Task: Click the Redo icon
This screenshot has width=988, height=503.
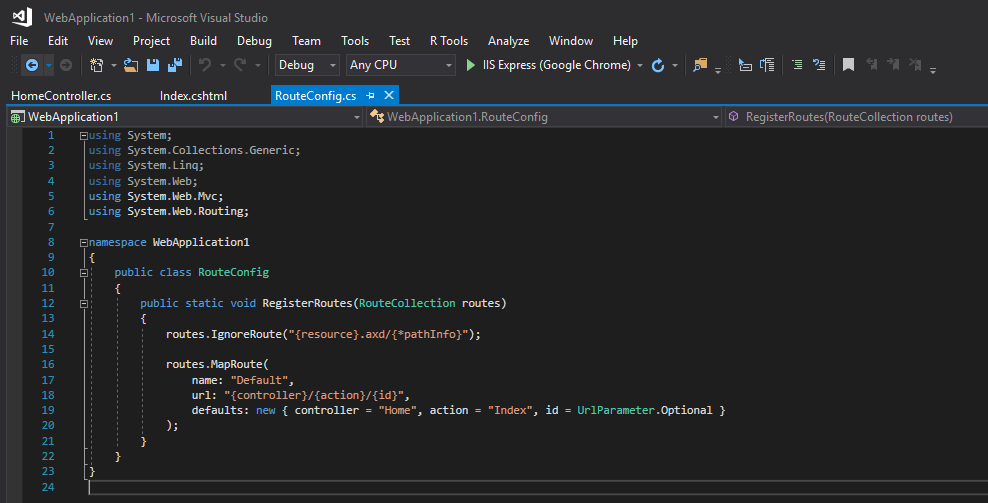Action: 240,65
